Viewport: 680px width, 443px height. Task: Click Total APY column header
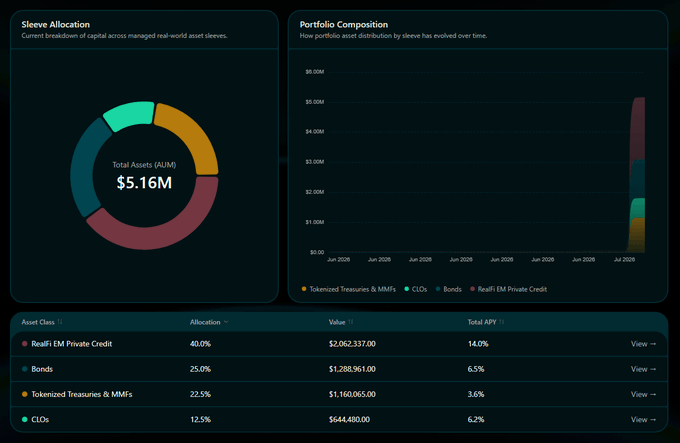tap(482, 322)
